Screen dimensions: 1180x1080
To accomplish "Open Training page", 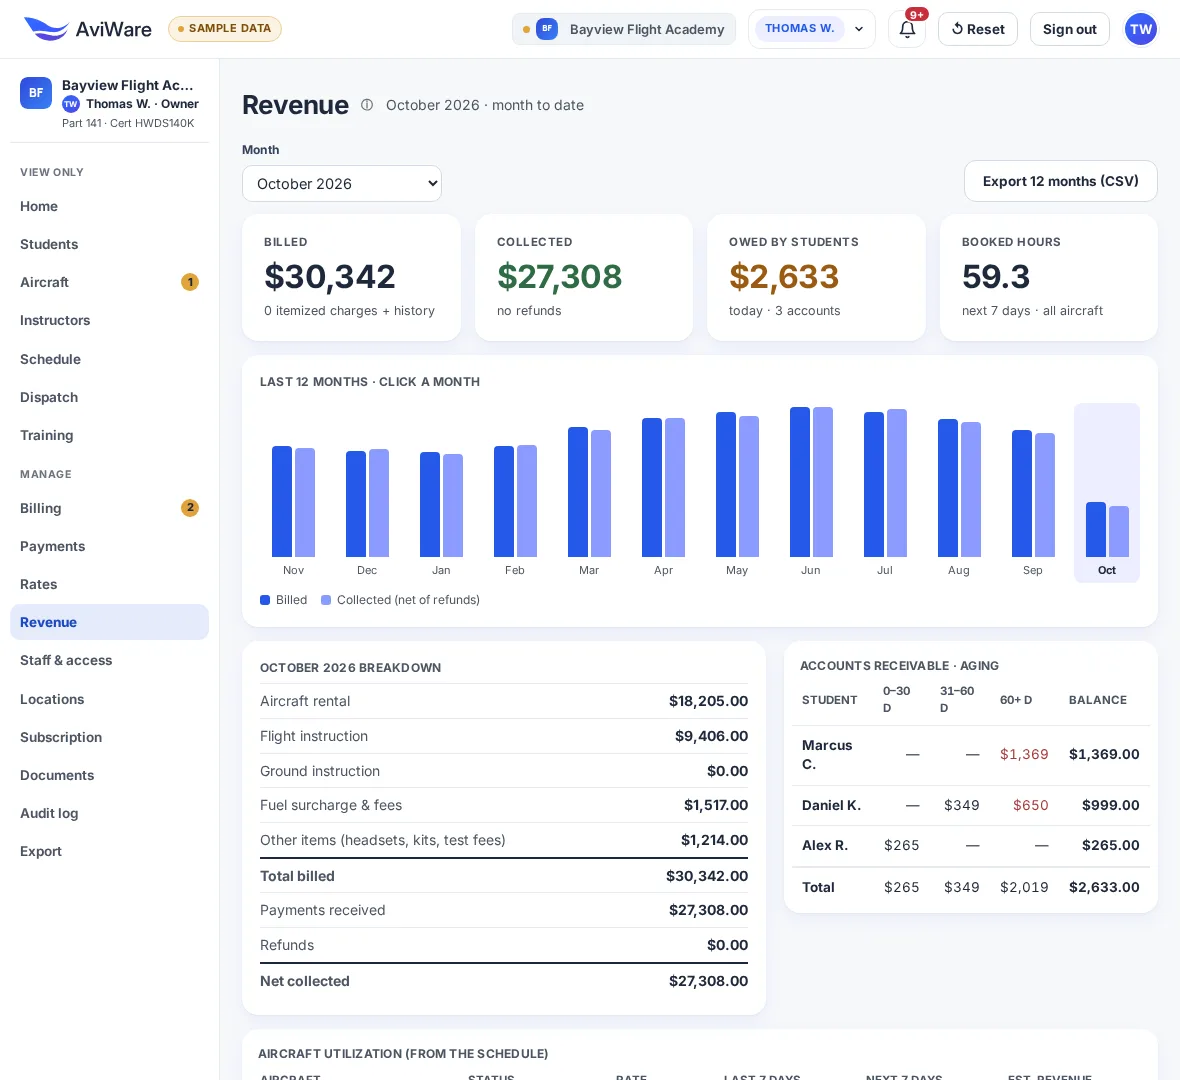I will coord(109,435).
